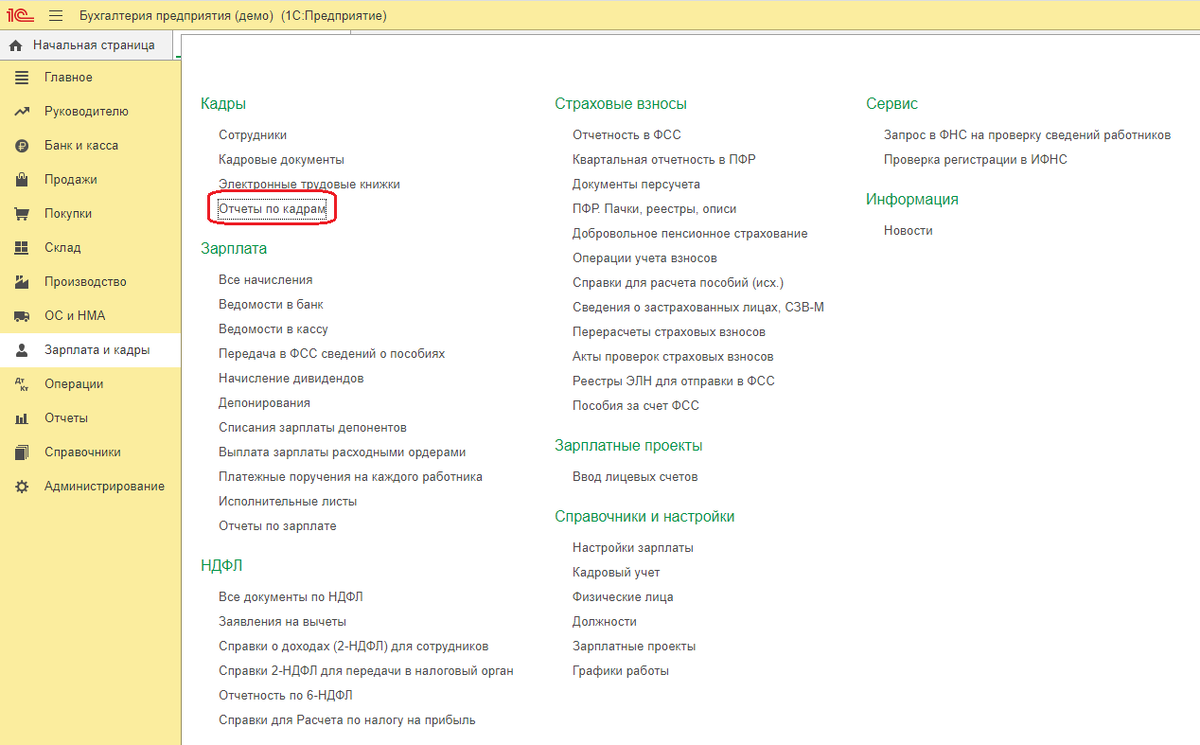Click the Производство factory icon
The image size is (1200, 745).
(x=22, y=282)
